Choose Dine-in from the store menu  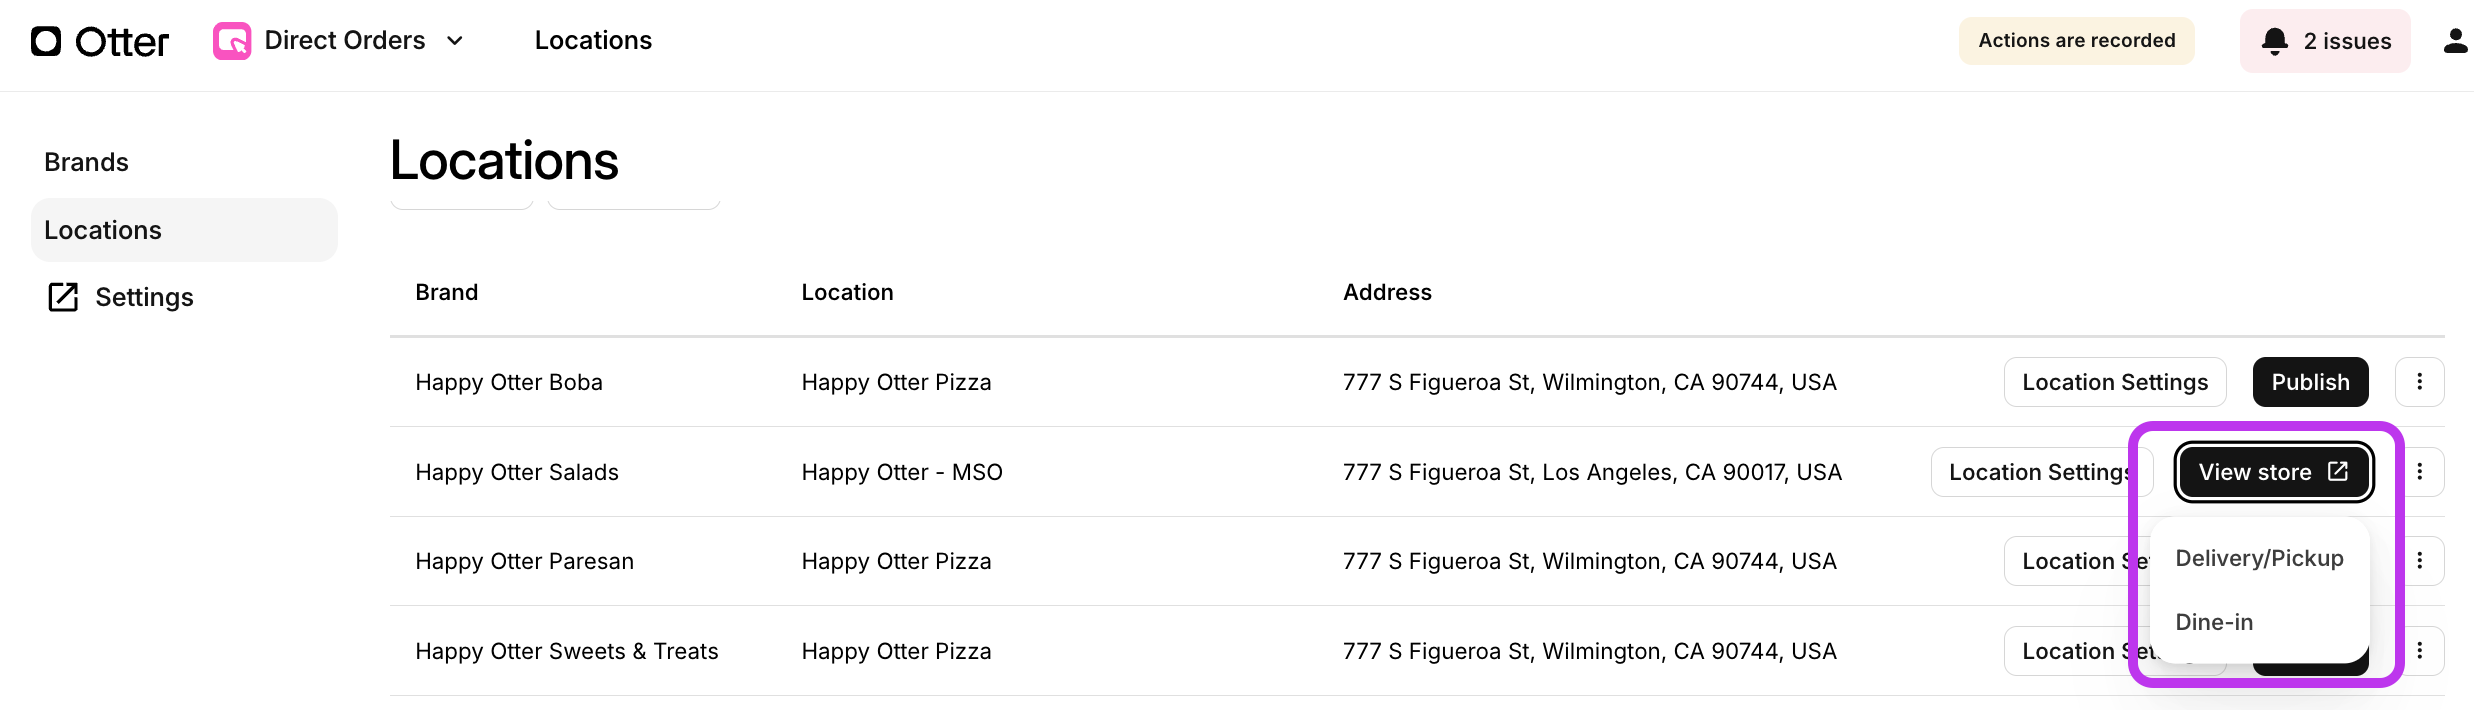2214,622
